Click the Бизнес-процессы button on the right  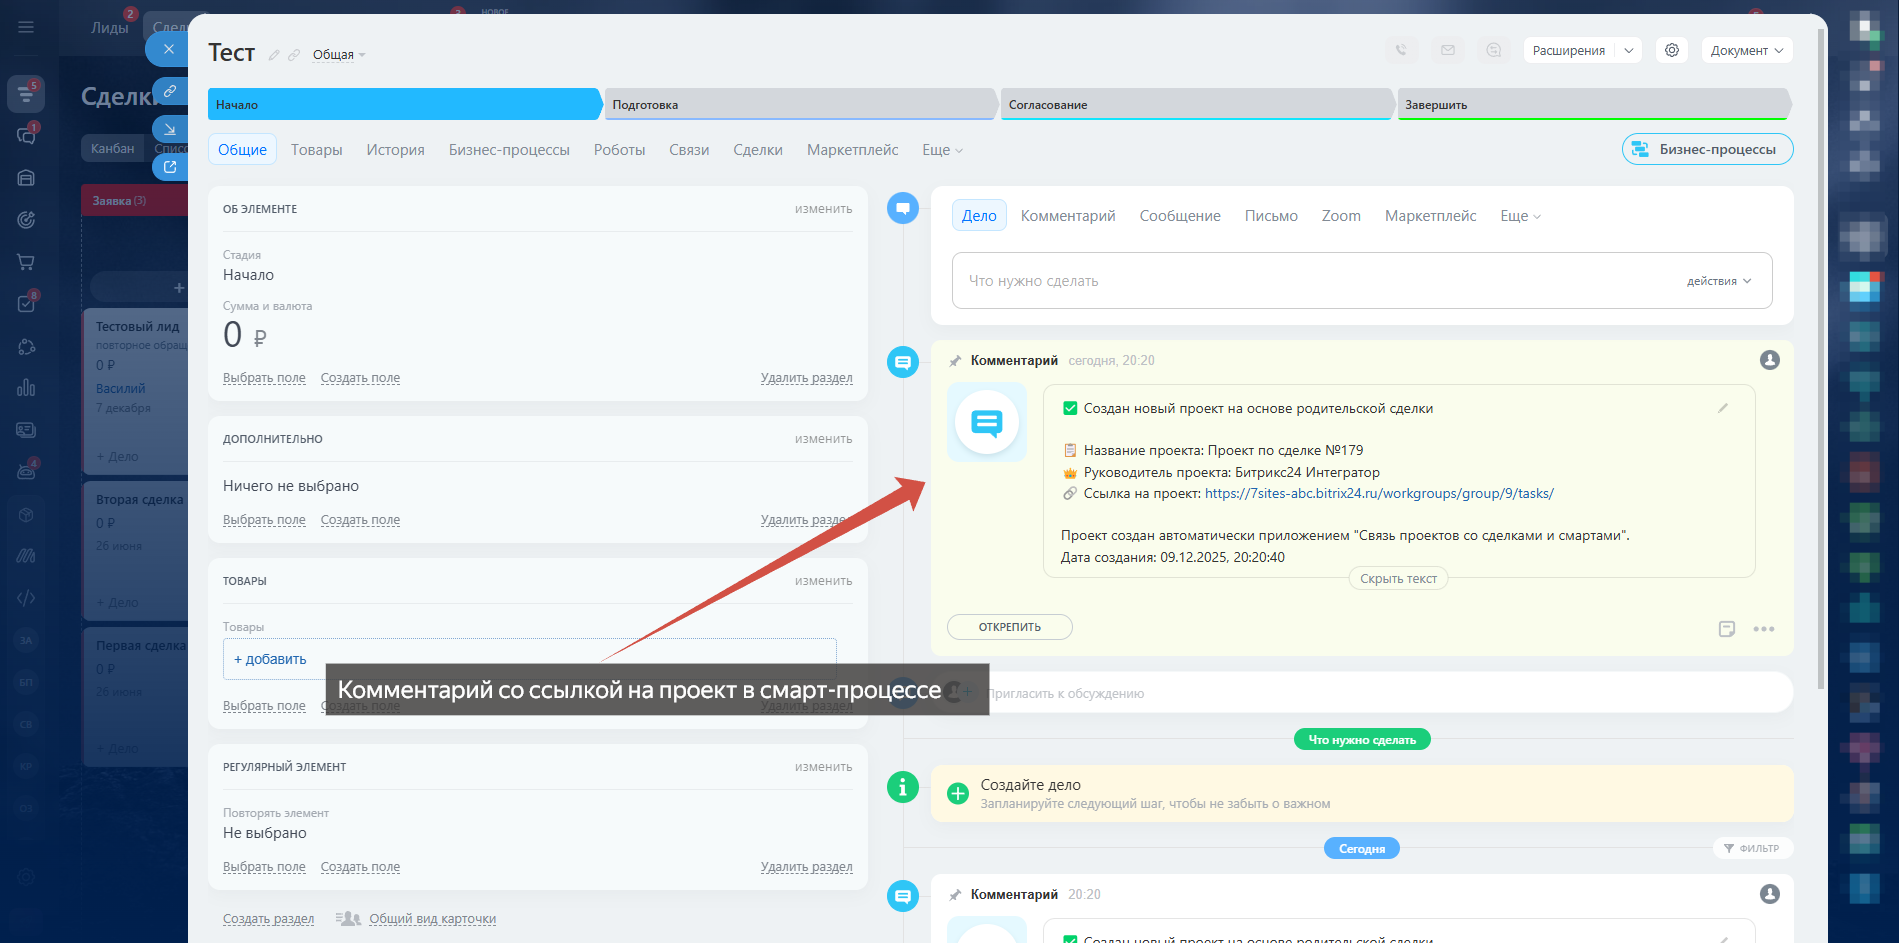[x=1707, y=150]
